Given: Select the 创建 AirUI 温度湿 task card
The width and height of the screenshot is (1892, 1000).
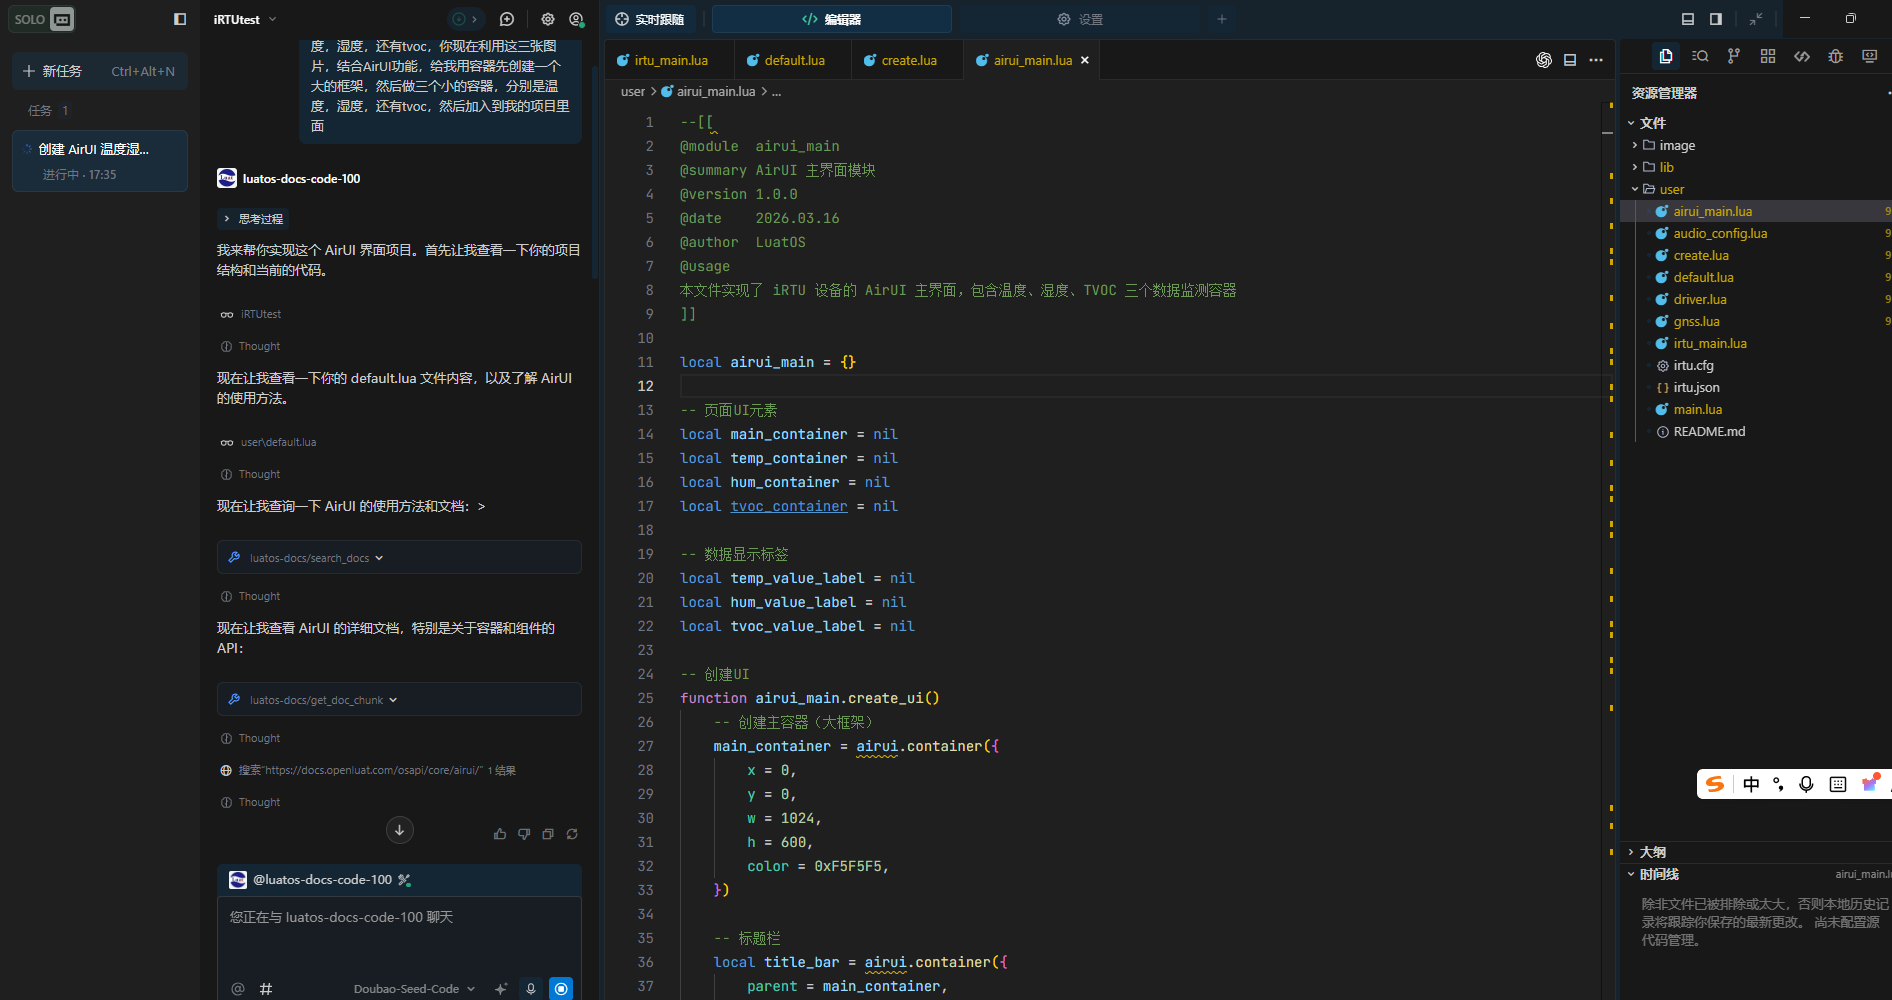Looking at the screenshot, I should (x=99, y=160).
